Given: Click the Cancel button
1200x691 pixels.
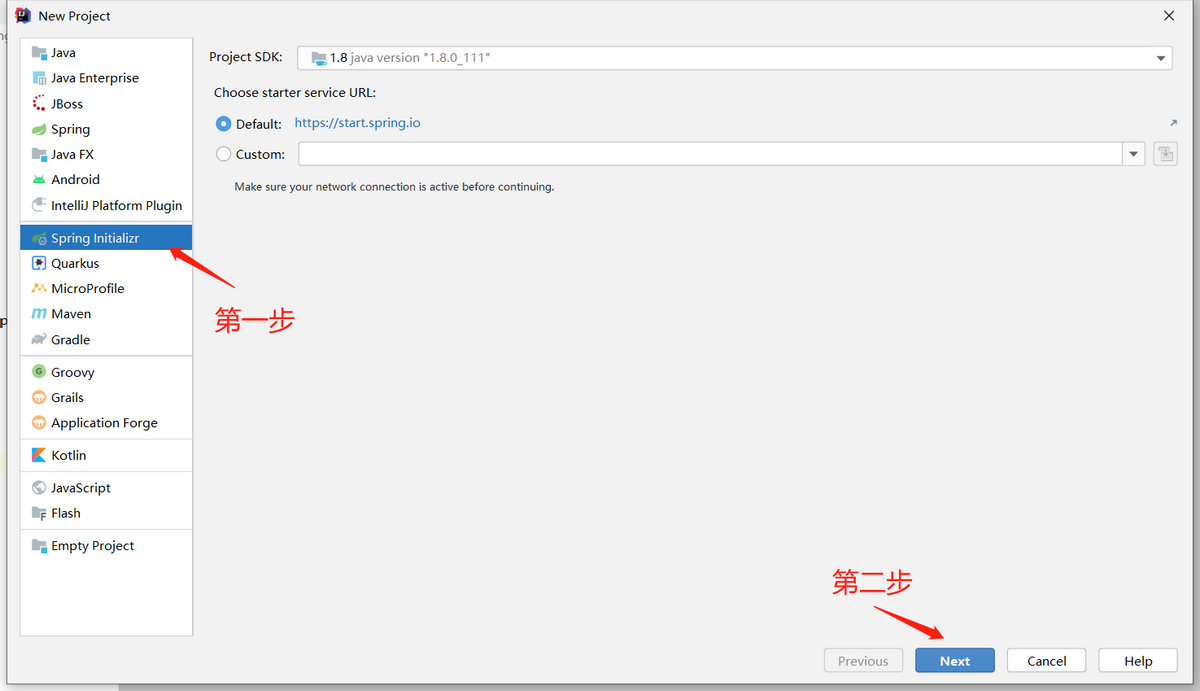Looking at the screenshot, I should coord(1046,661).
